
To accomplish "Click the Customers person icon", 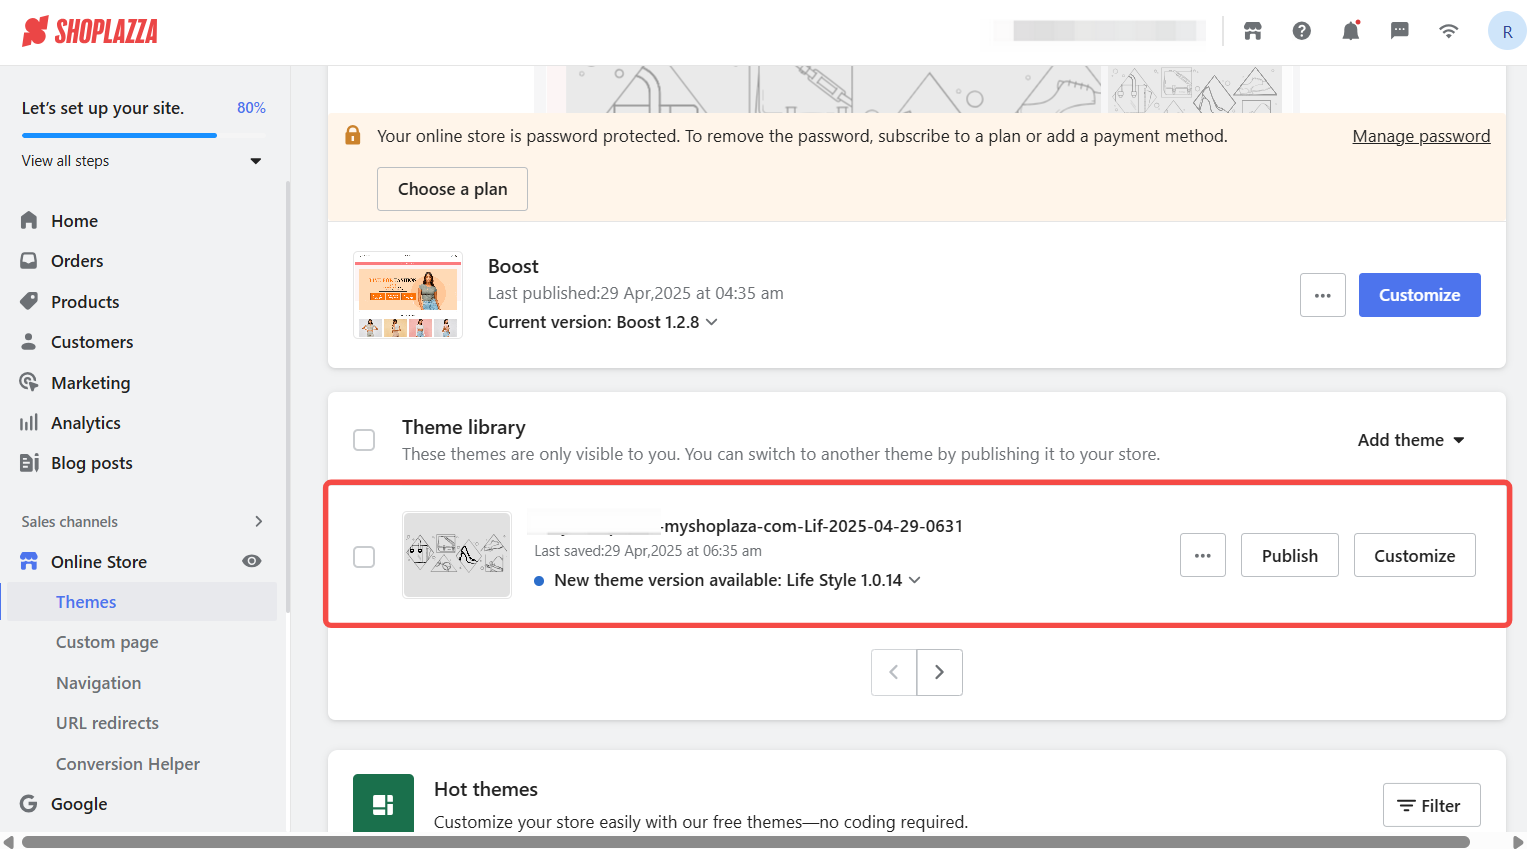I will tap(29, 341).
